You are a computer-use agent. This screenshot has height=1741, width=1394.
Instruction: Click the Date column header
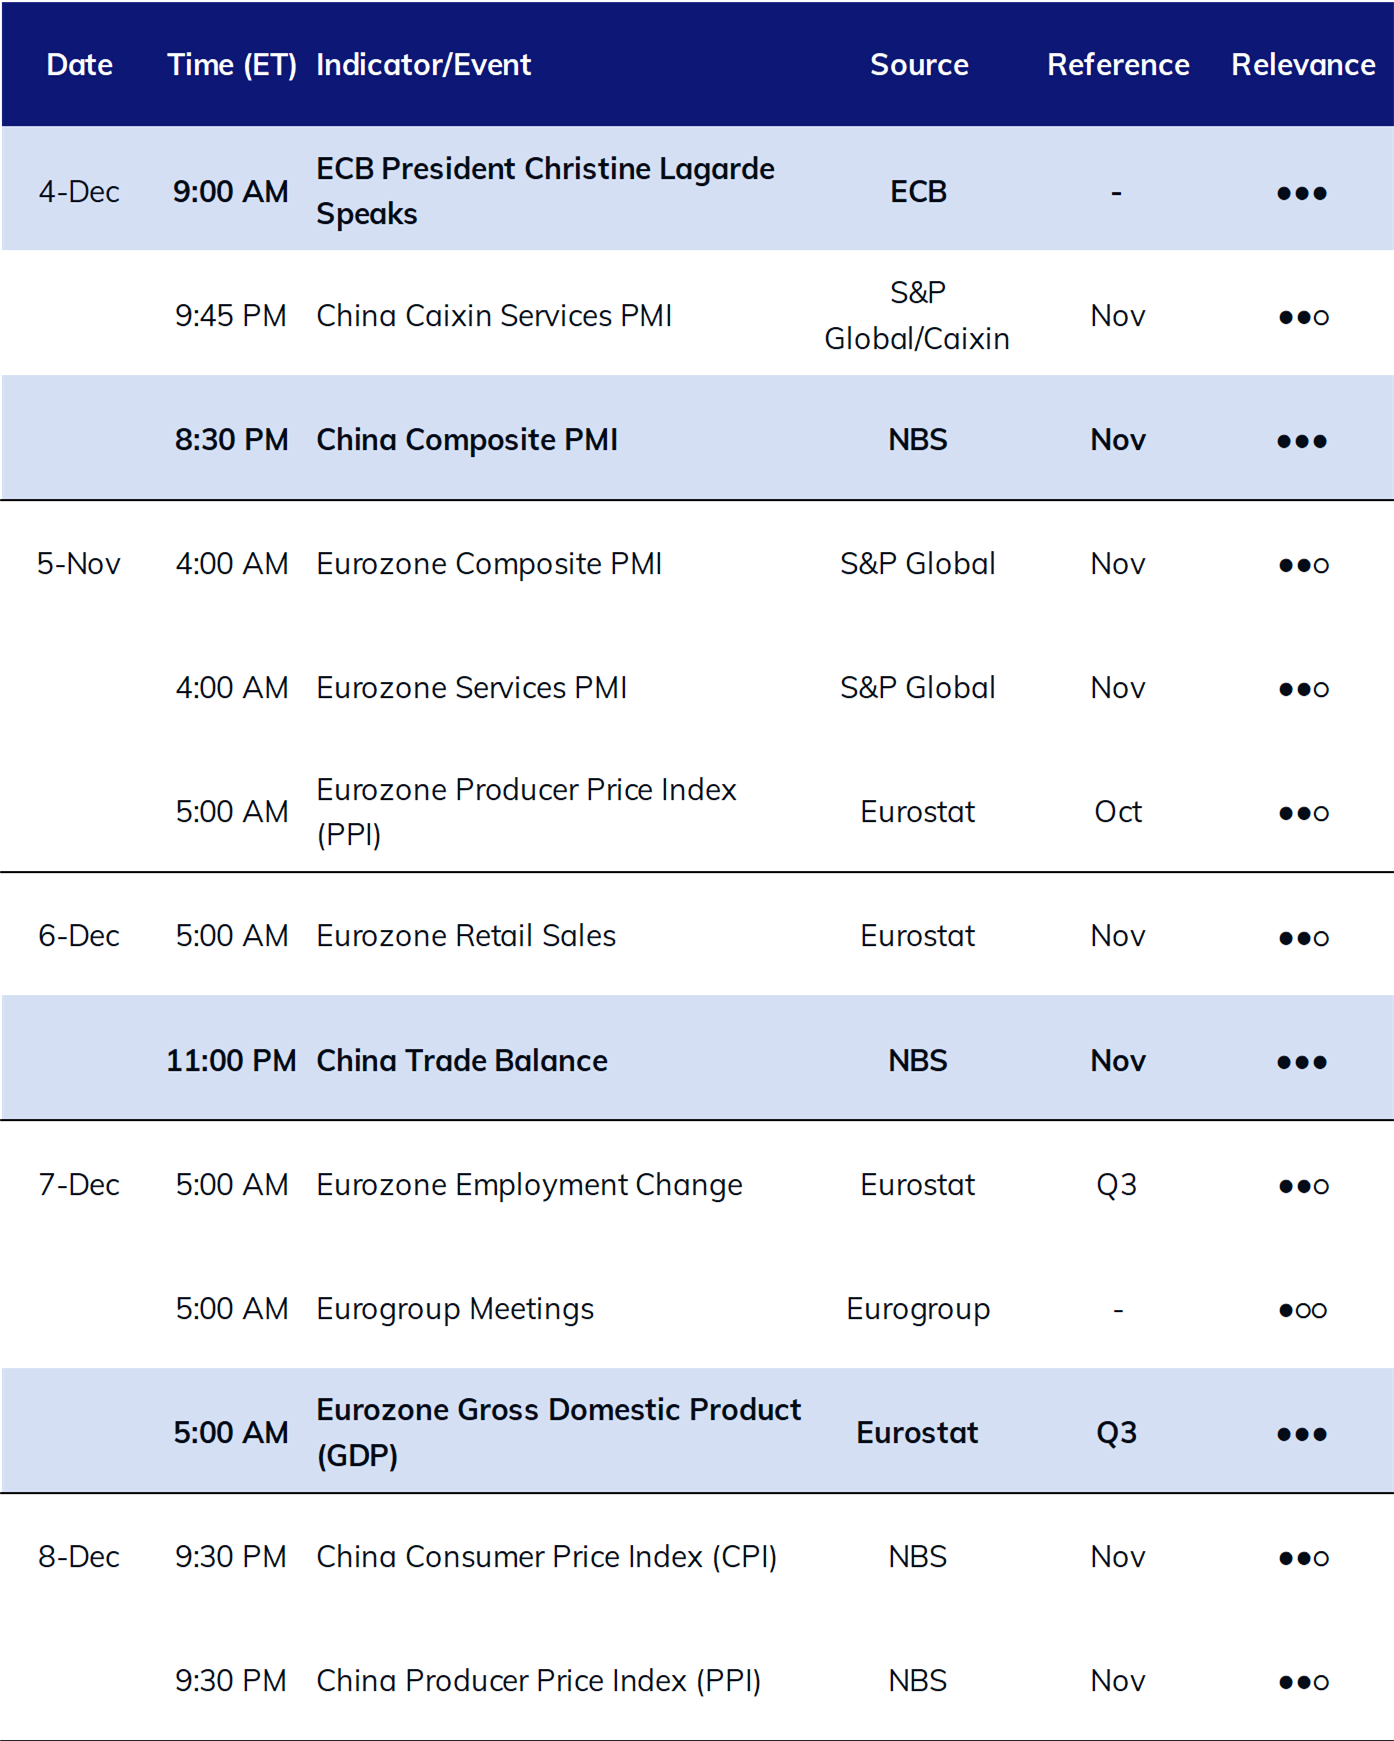(79, 65)
